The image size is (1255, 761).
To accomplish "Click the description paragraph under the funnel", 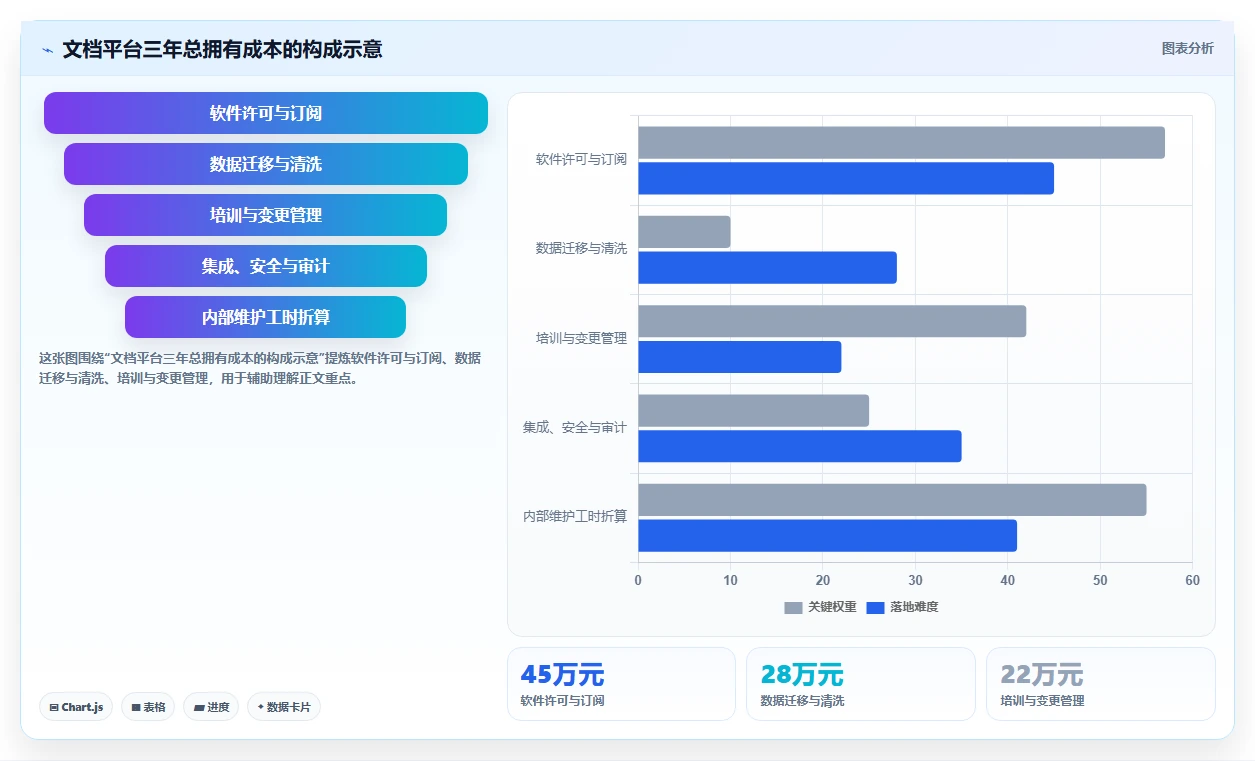I will click(x=260, y=368).
